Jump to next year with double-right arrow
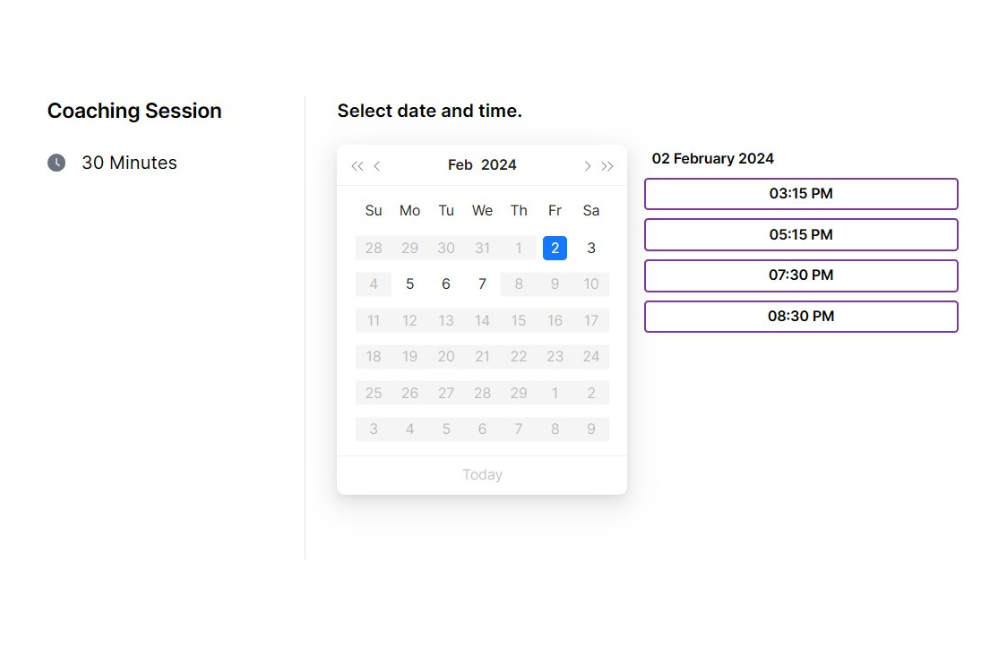 pos(607,166)
